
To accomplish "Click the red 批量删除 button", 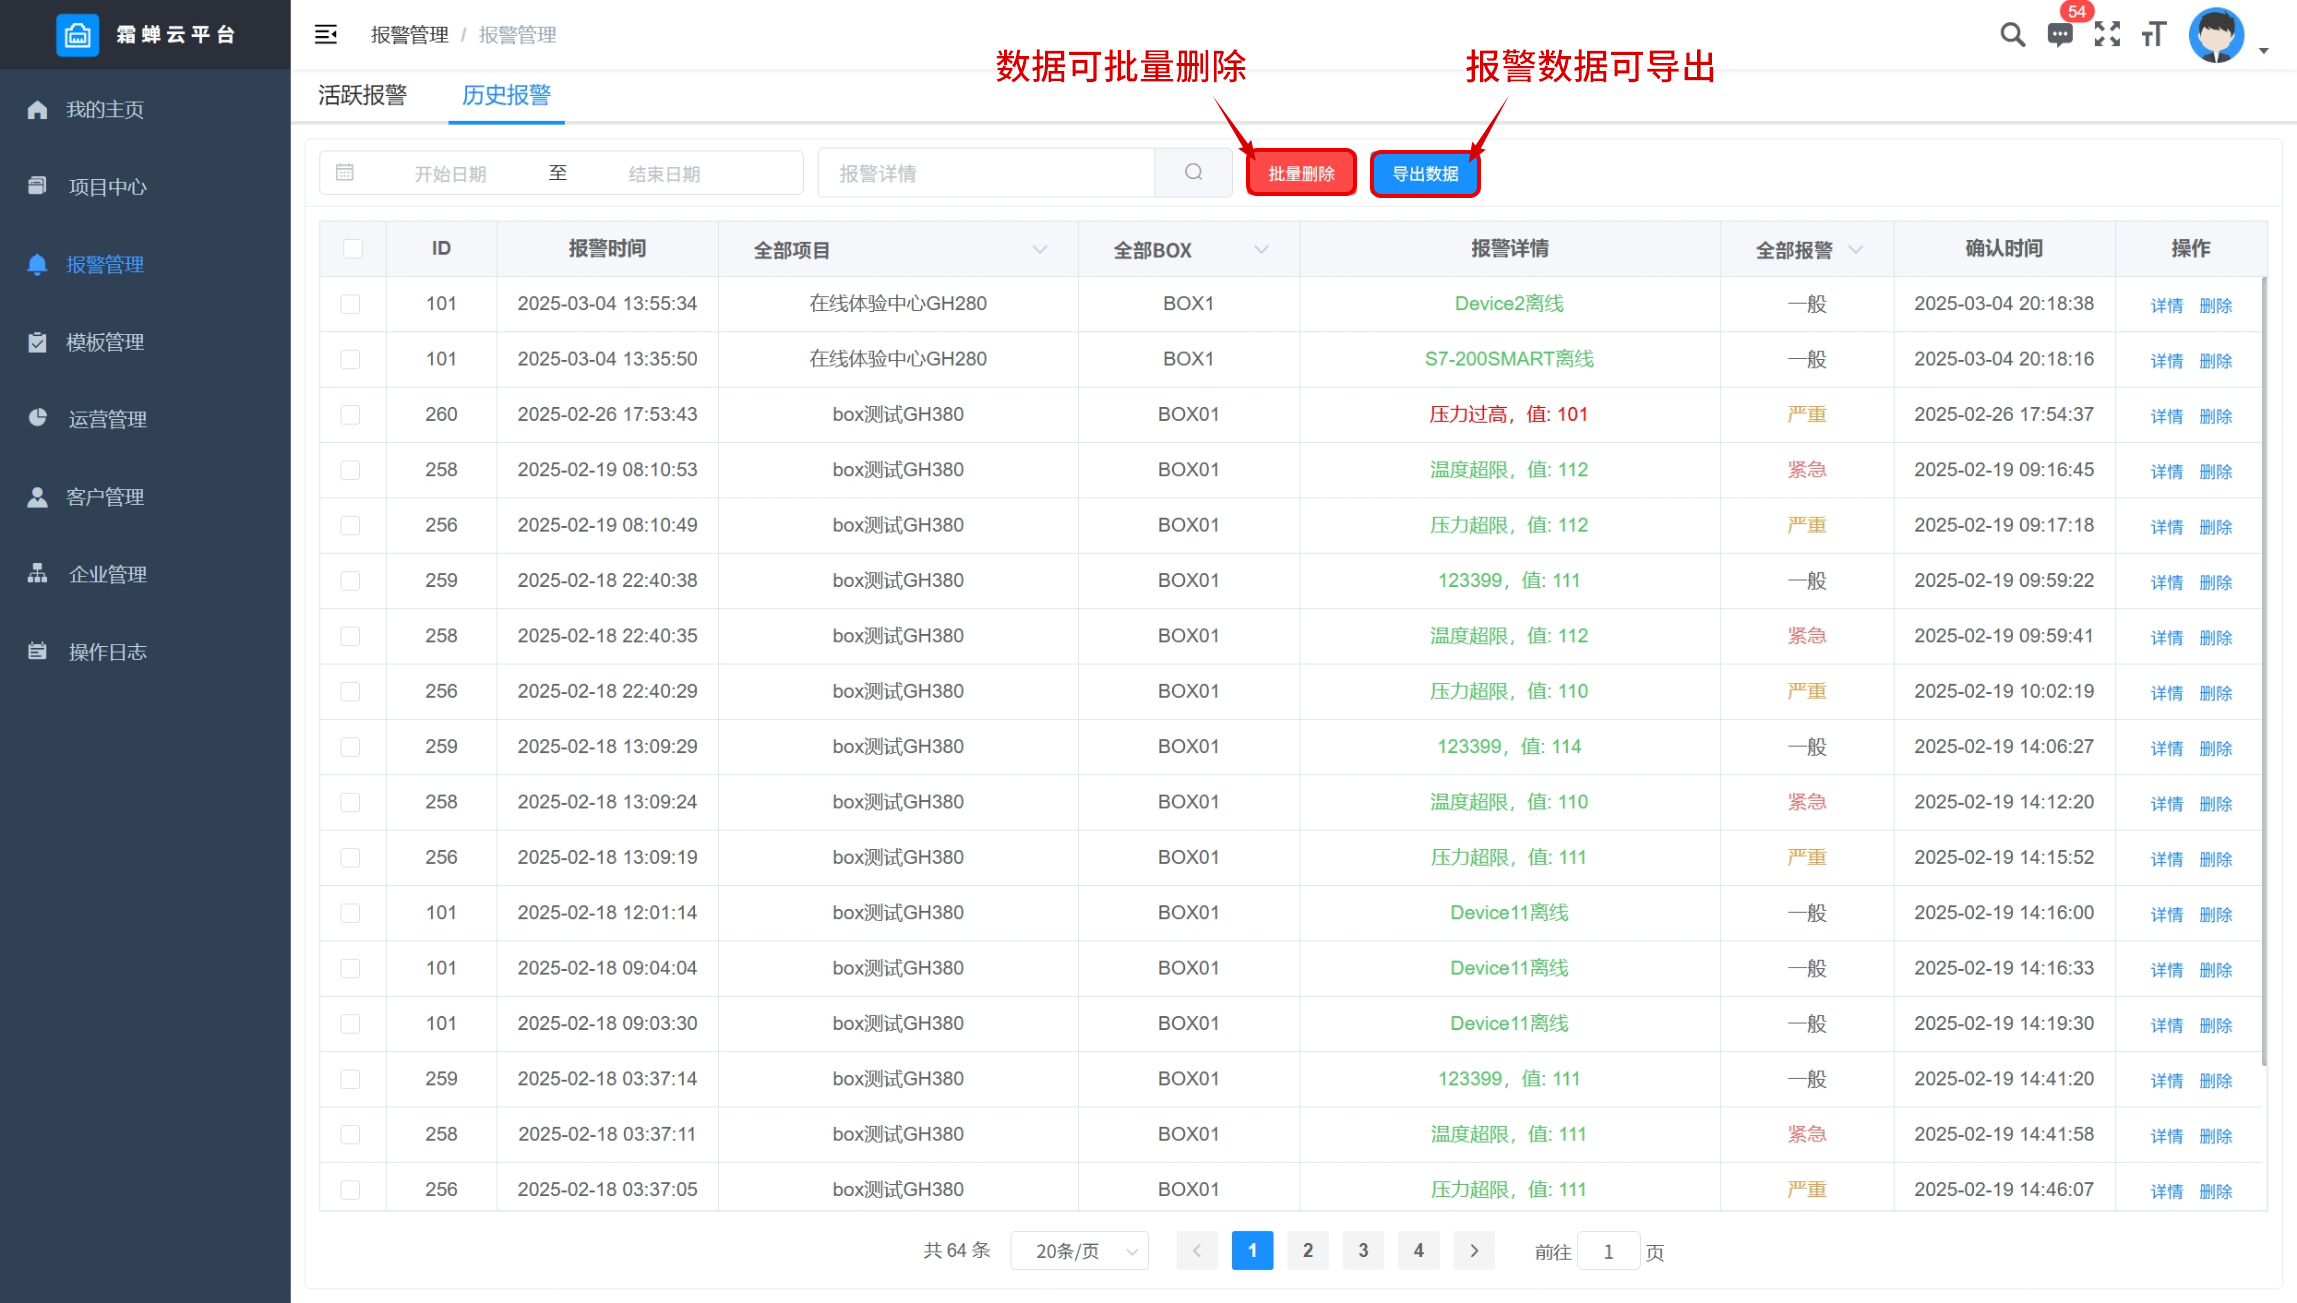I will (1301, 174).
